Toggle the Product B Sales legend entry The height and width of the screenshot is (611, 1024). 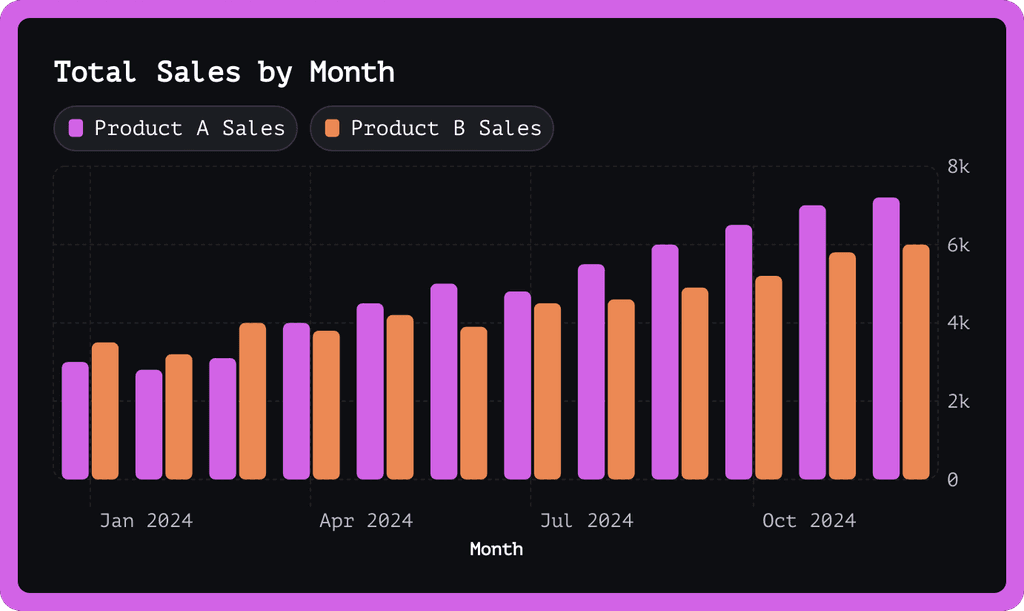431,128
